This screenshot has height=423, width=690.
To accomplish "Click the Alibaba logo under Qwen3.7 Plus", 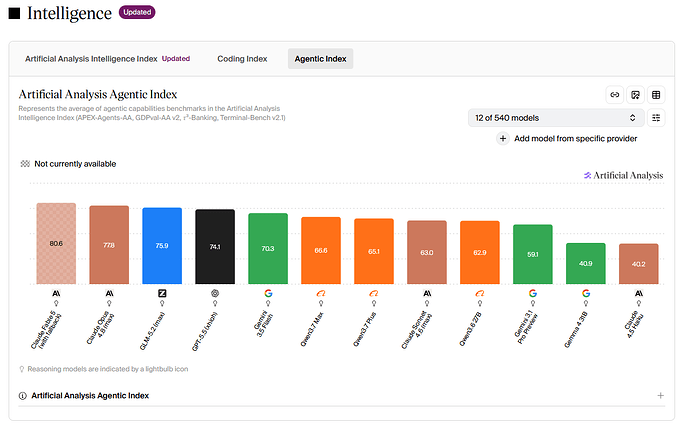I will (x=374, y=293).
